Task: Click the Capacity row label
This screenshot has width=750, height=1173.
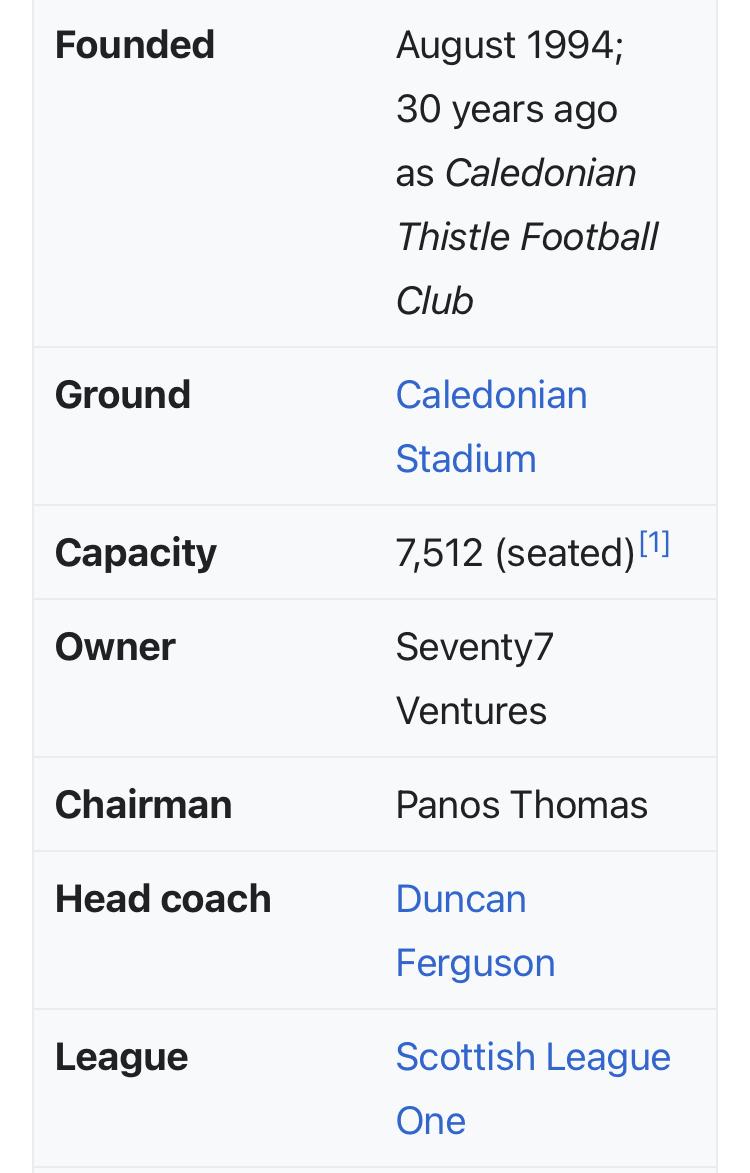Action: [135, 554]
